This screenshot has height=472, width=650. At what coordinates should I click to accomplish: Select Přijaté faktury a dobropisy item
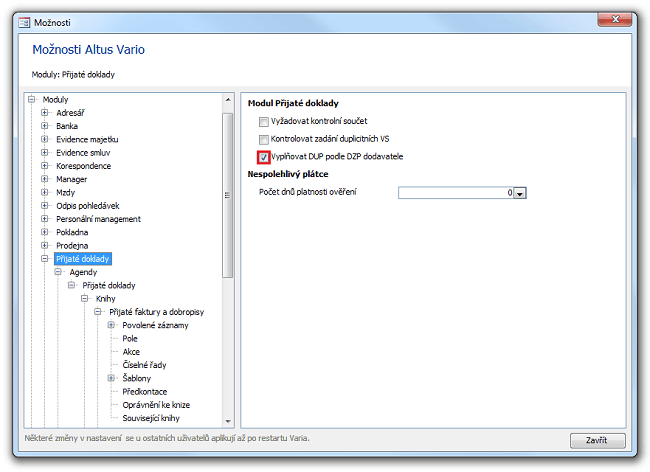tap(156, 312)
